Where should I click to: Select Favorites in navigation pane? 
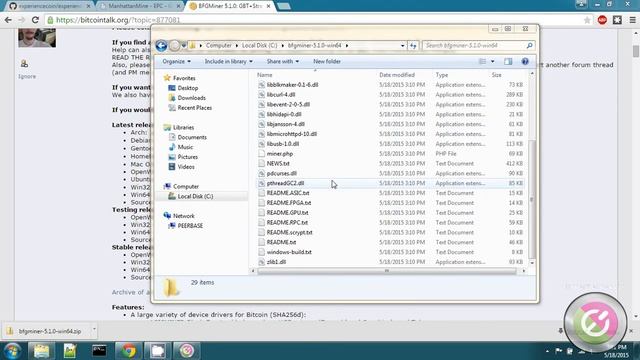(184, 78)
